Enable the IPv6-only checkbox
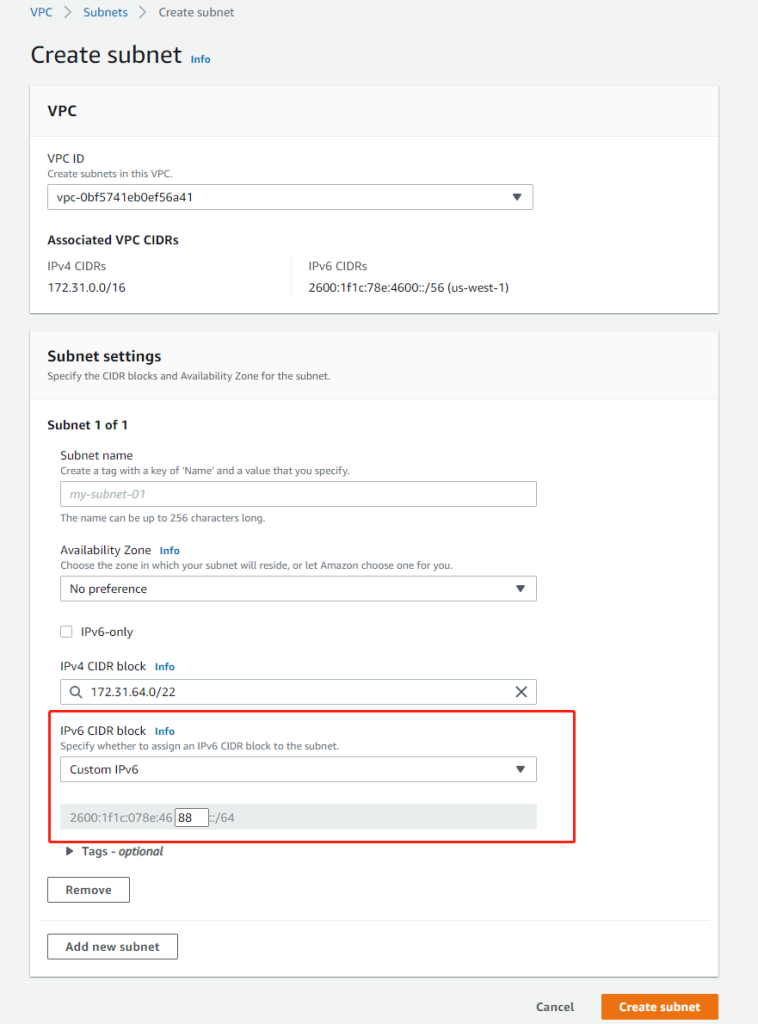Viewport: 758px width, 1024px height. pos(67,632)
